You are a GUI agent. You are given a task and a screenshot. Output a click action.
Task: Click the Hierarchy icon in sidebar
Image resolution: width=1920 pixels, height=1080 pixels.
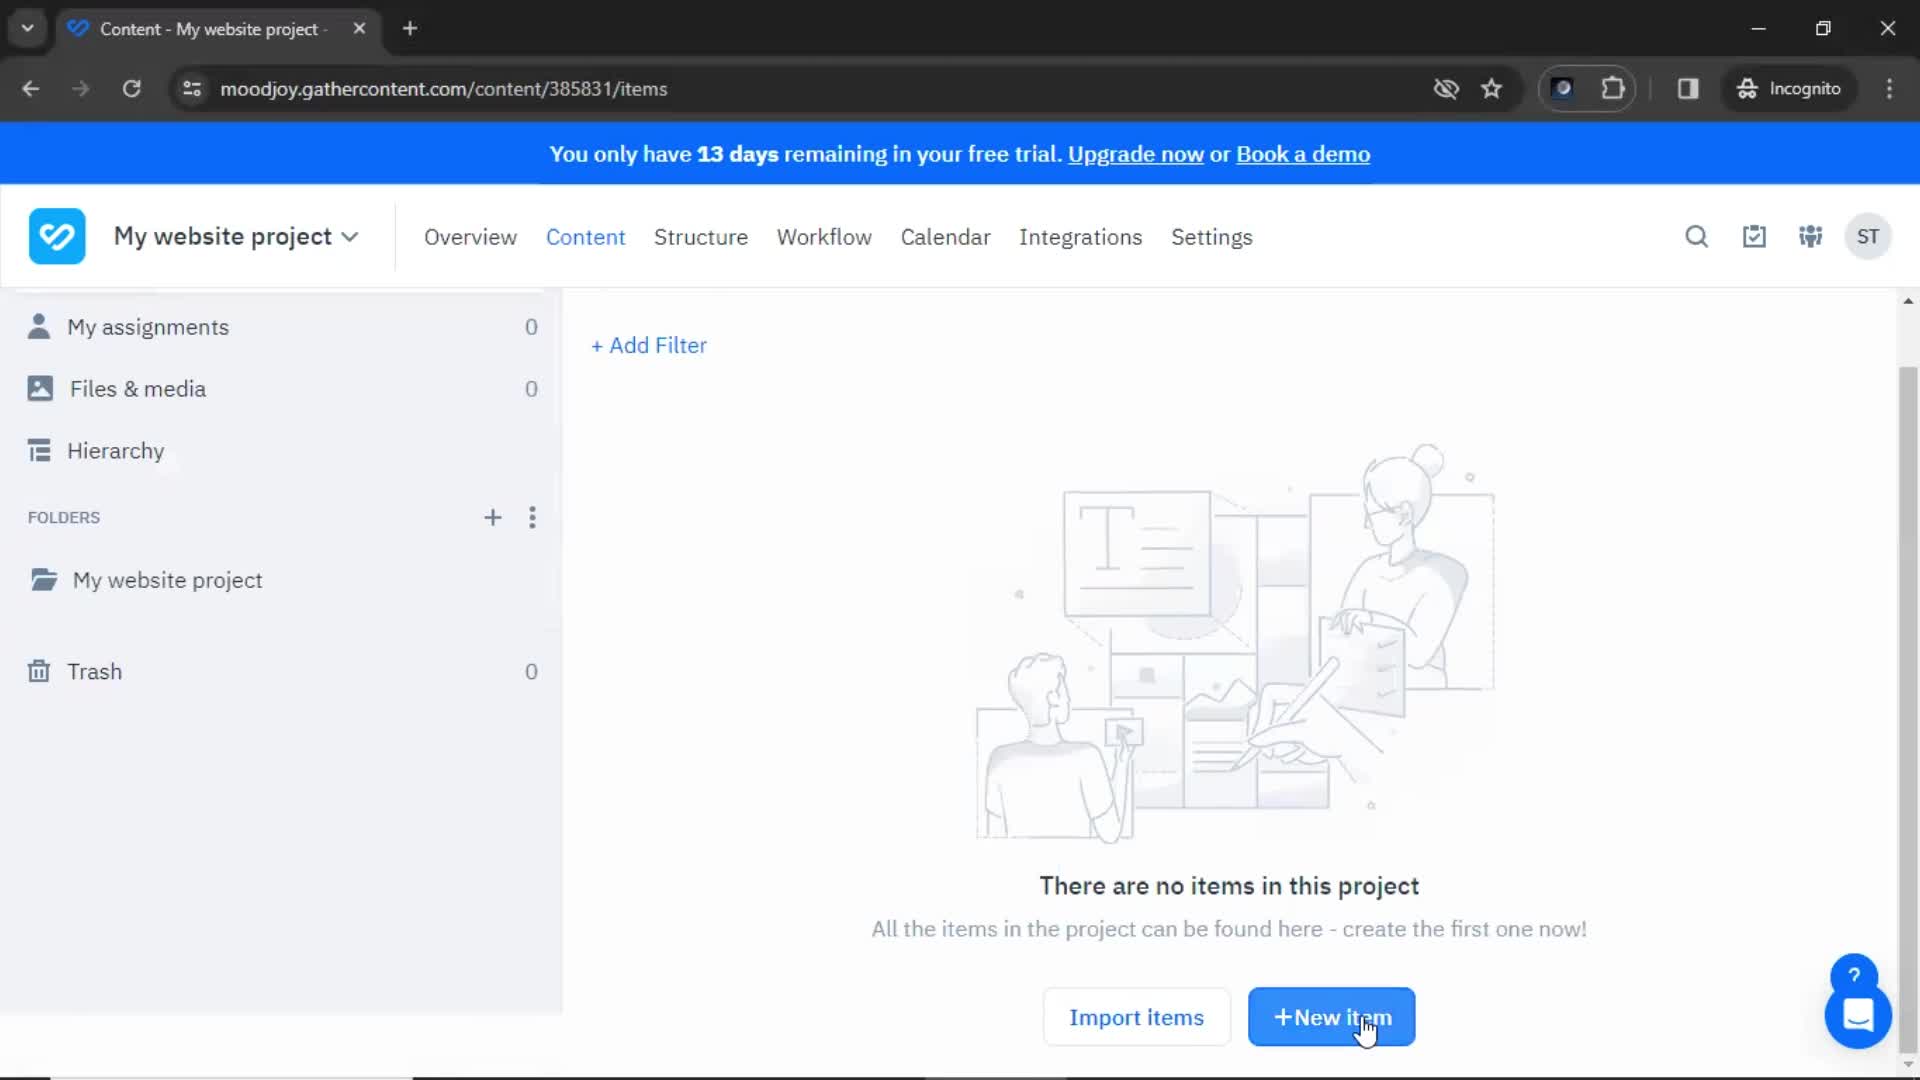tap(38, 450)
